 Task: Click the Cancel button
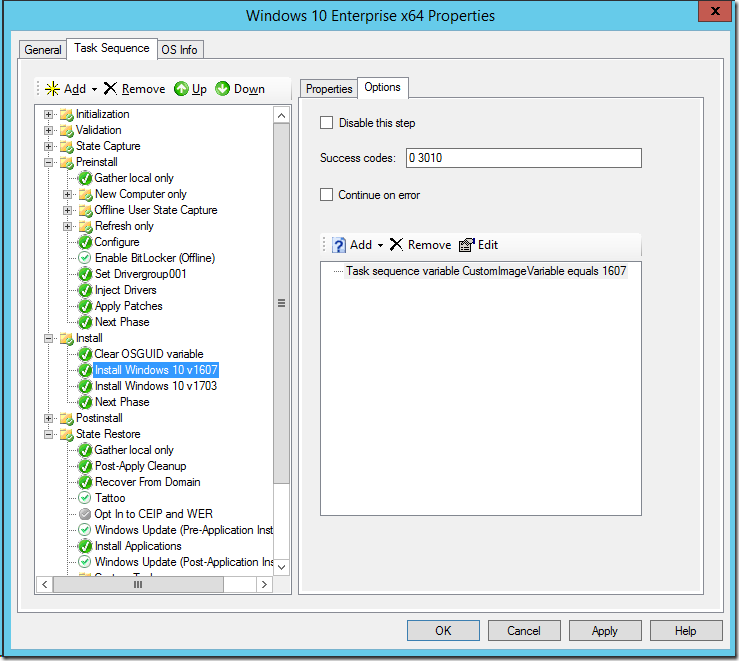(x=524, y=631)
